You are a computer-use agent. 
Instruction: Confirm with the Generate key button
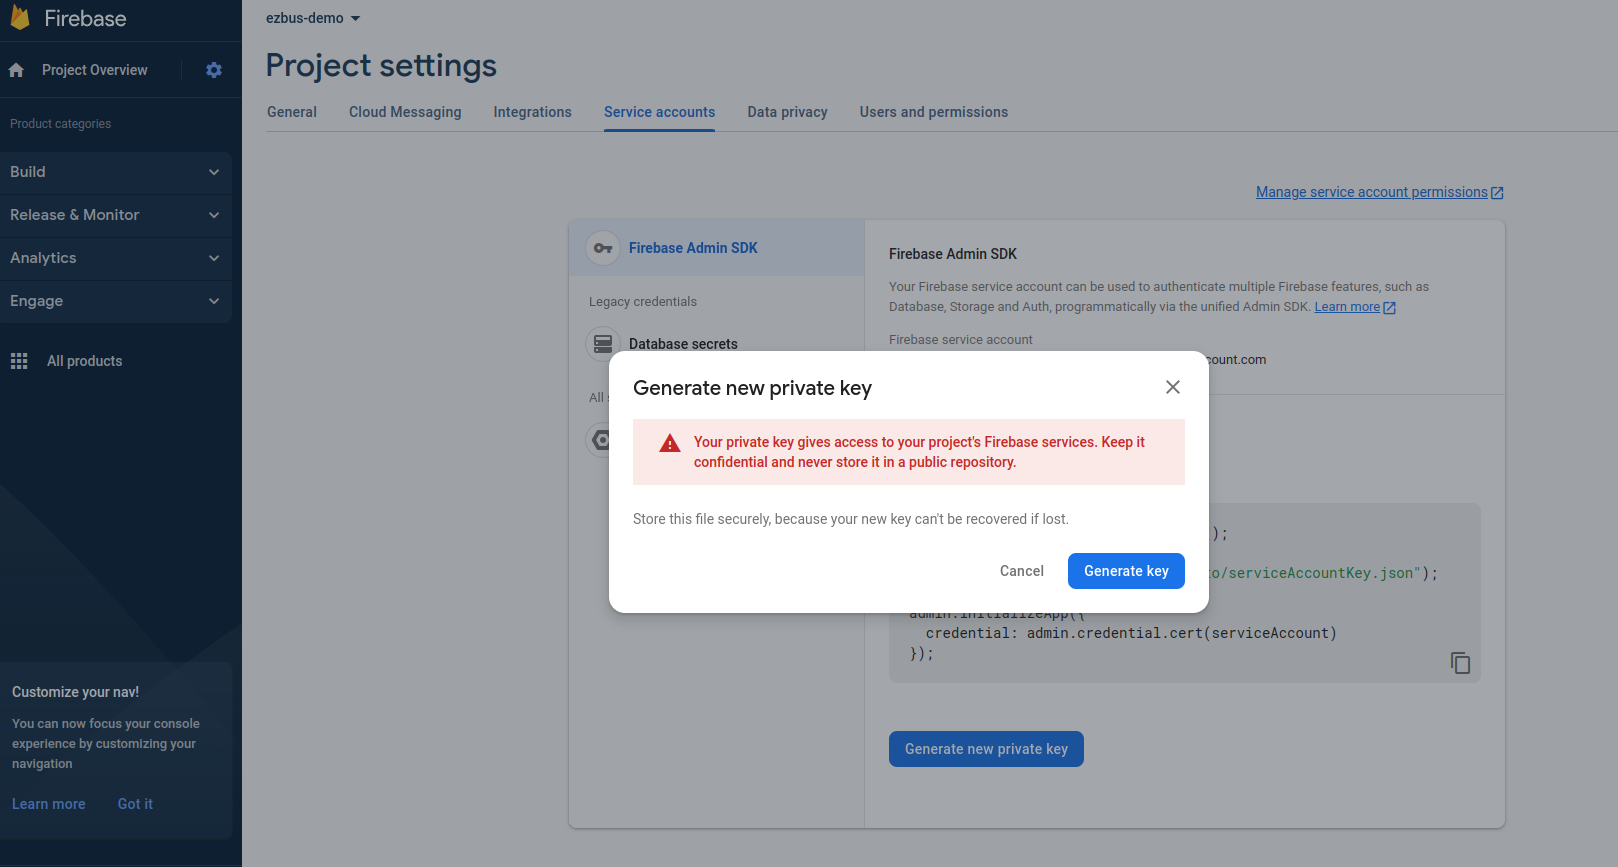pos(1126,571)
